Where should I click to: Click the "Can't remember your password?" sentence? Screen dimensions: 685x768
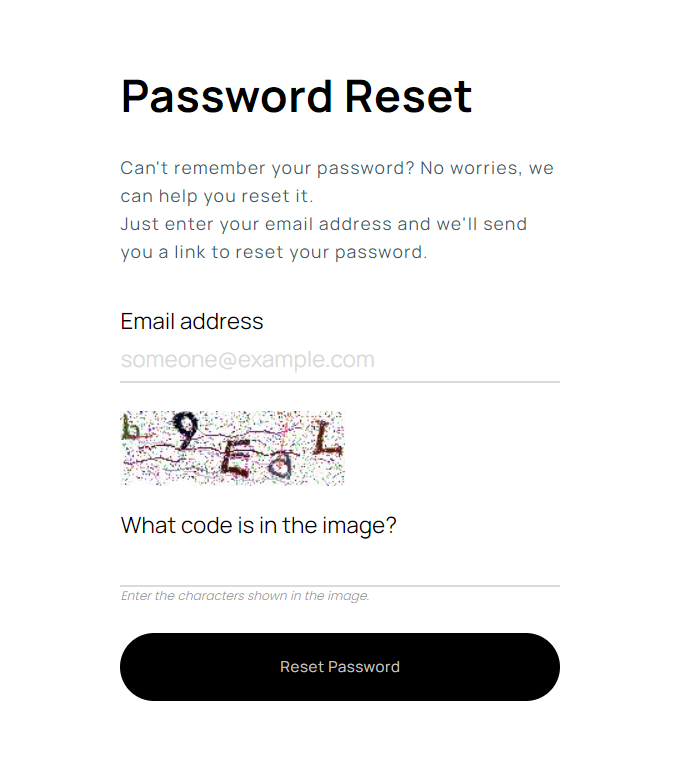click(267, 168)
